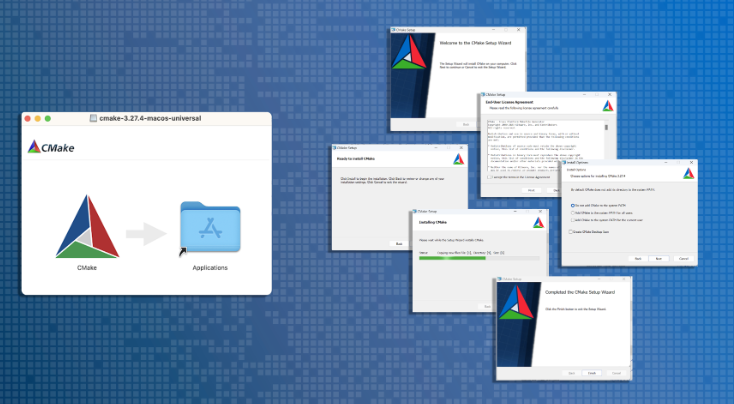Click the CMake logo in Ready to install dialog
The height and width of the screenshot is (404, 734).
coord(459,159)
